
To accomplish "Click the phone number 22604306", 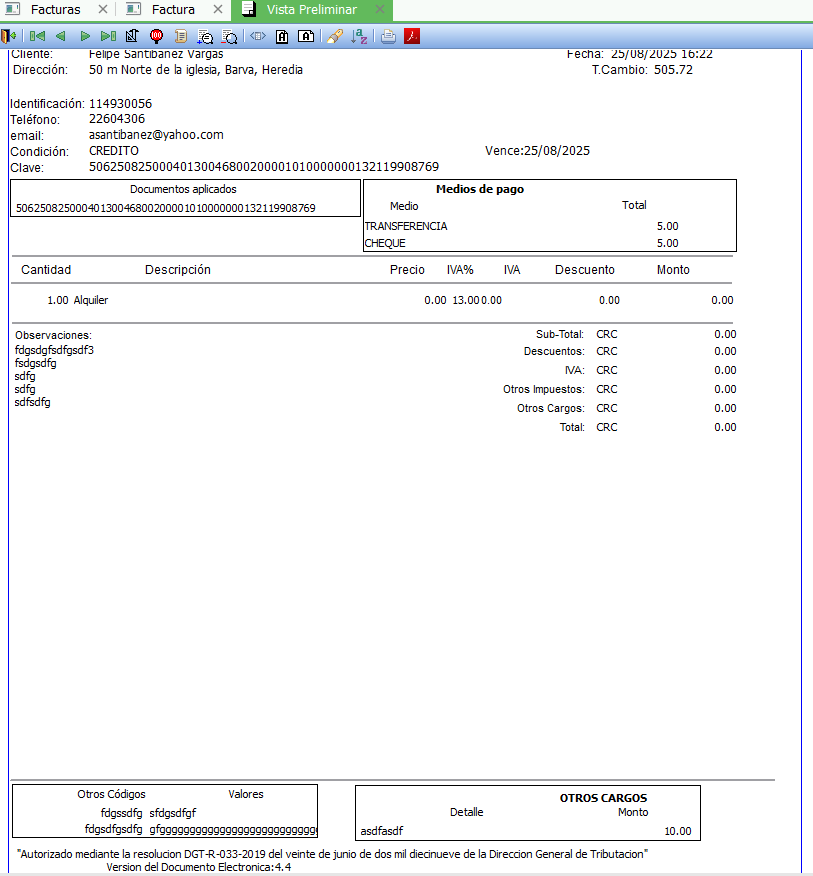I will pos(117,119).
